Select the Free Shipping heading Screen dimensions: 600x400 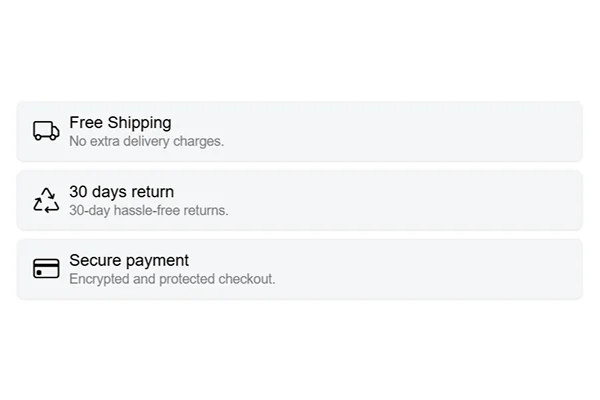pyautogui.click(x=120, y=123)
